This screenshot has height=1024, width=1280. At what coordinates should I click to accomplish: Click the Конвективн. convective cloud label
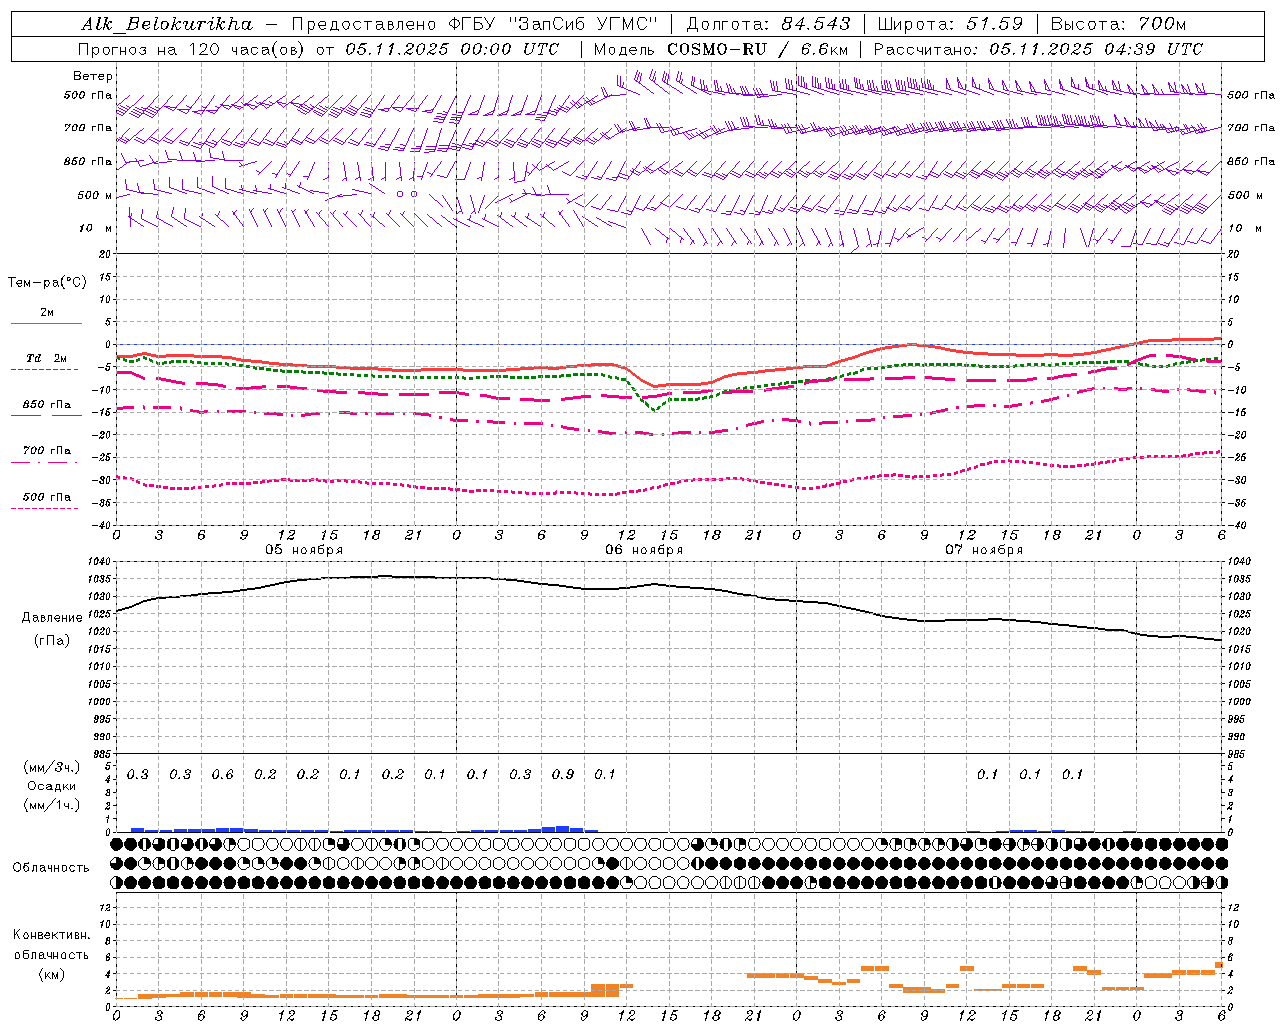click(51, 934)
